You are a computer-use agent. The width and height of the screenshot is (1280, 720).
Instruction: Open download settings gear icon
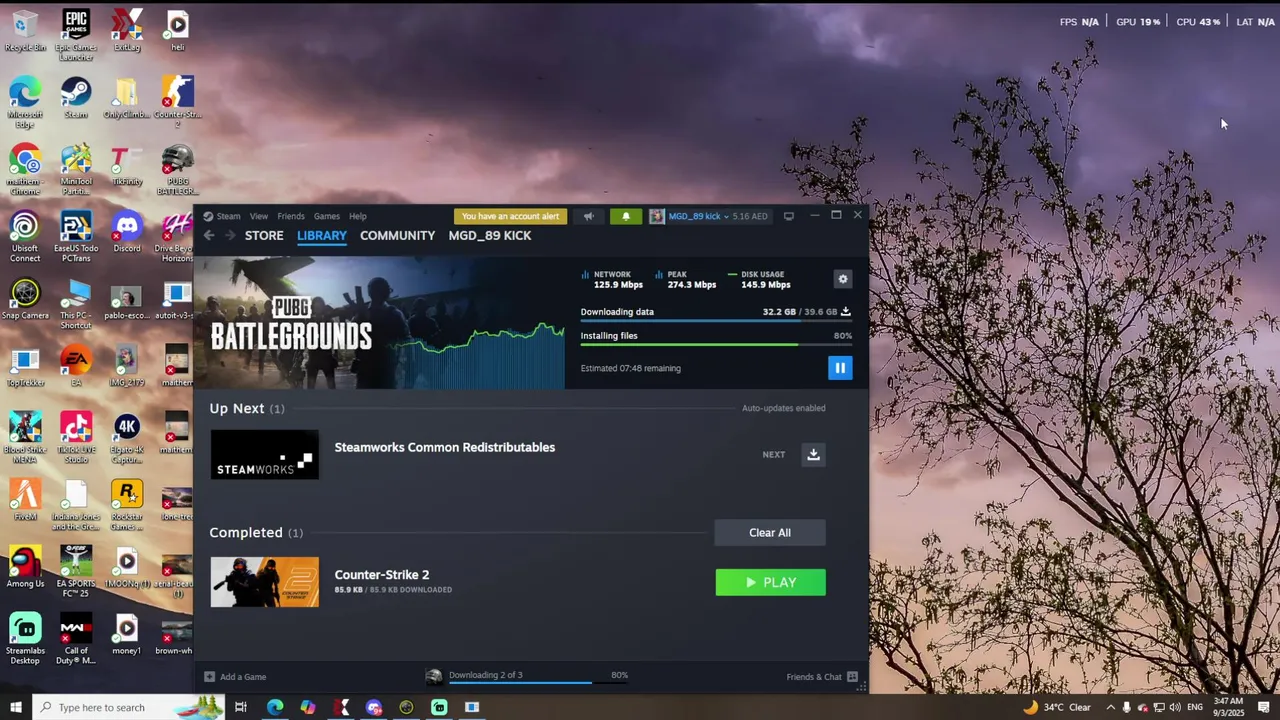tap(843, 280)
